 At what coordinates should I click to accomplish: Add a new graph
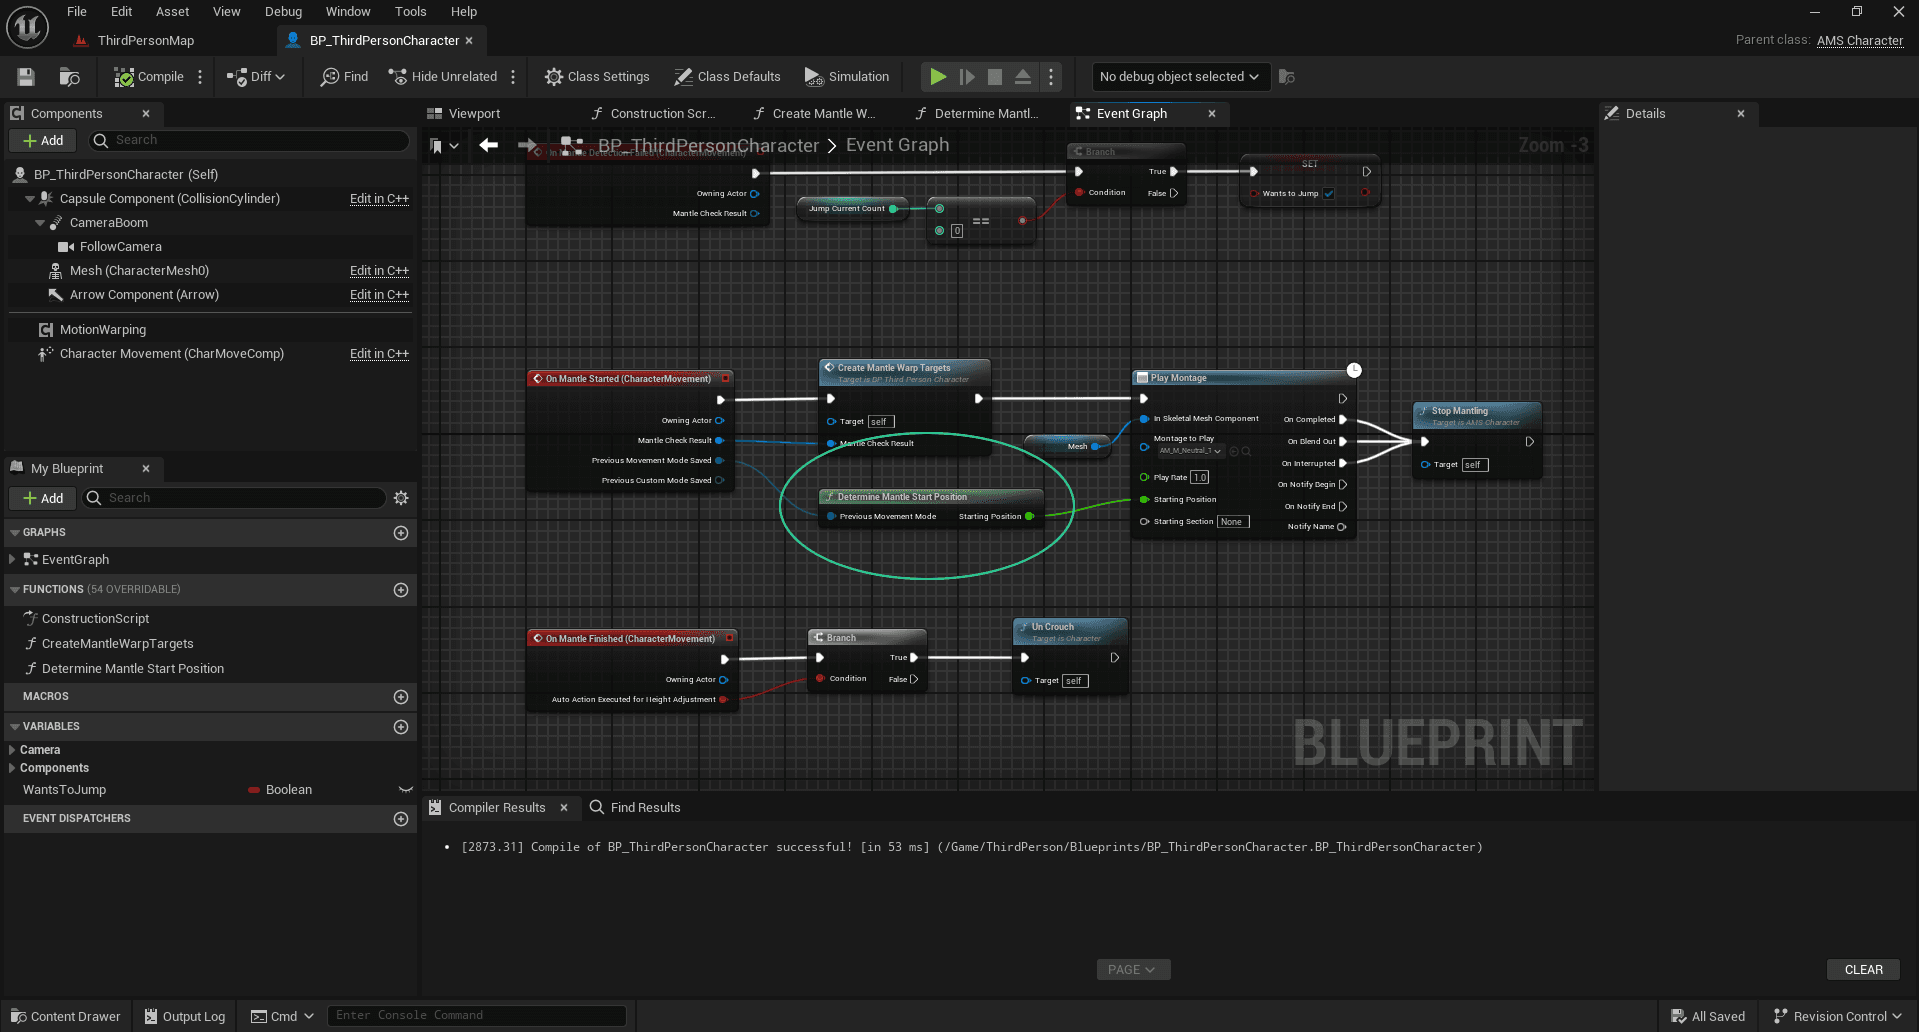[x=401, y=533]
